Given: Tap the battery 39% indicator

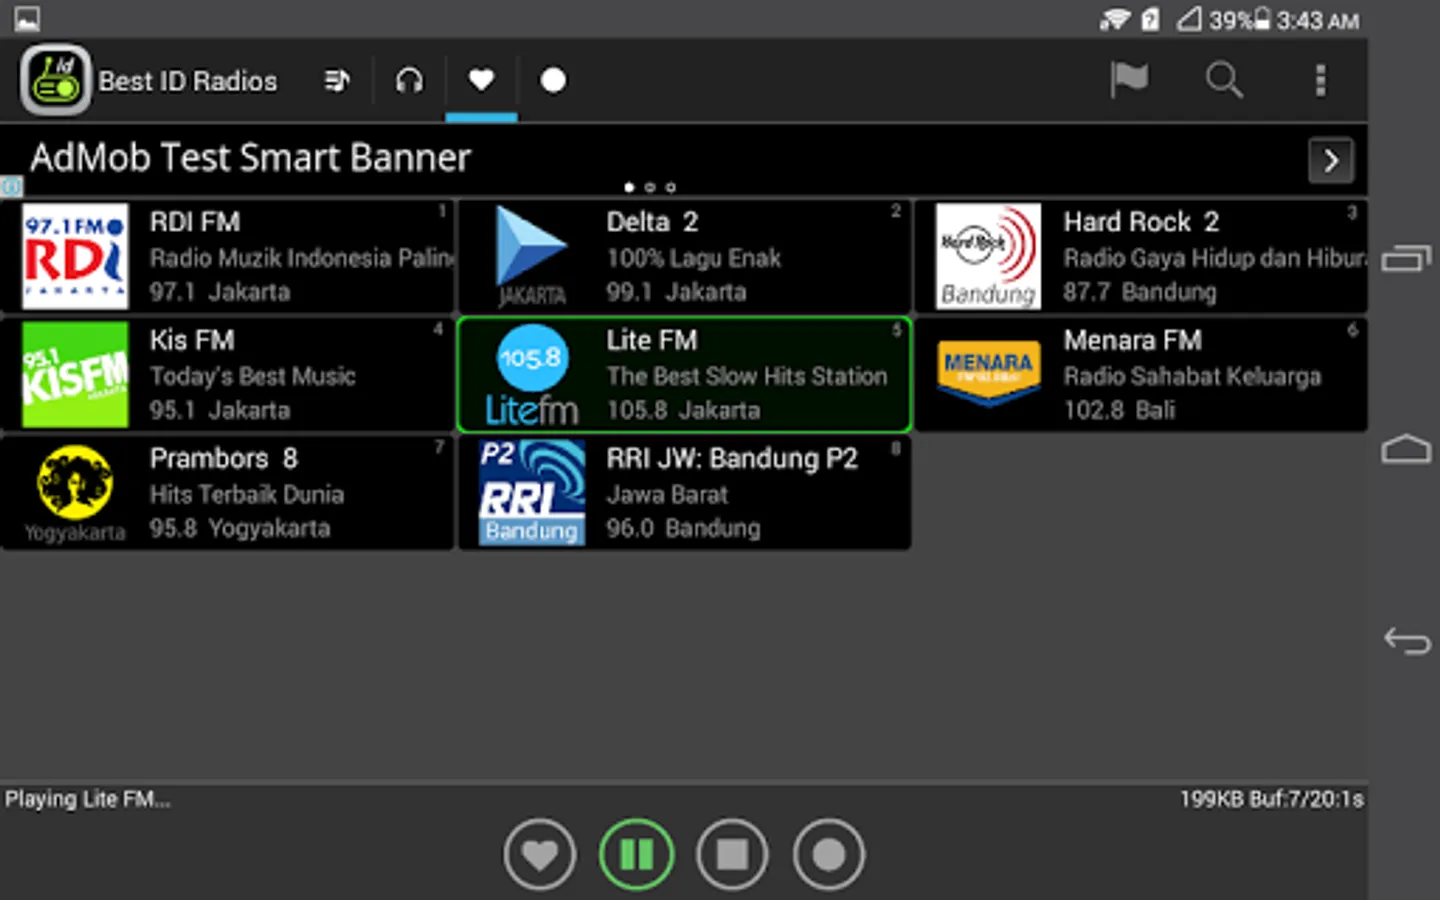Looking at the screenshot, I should pyautogui.click(x=1239, y=19).
